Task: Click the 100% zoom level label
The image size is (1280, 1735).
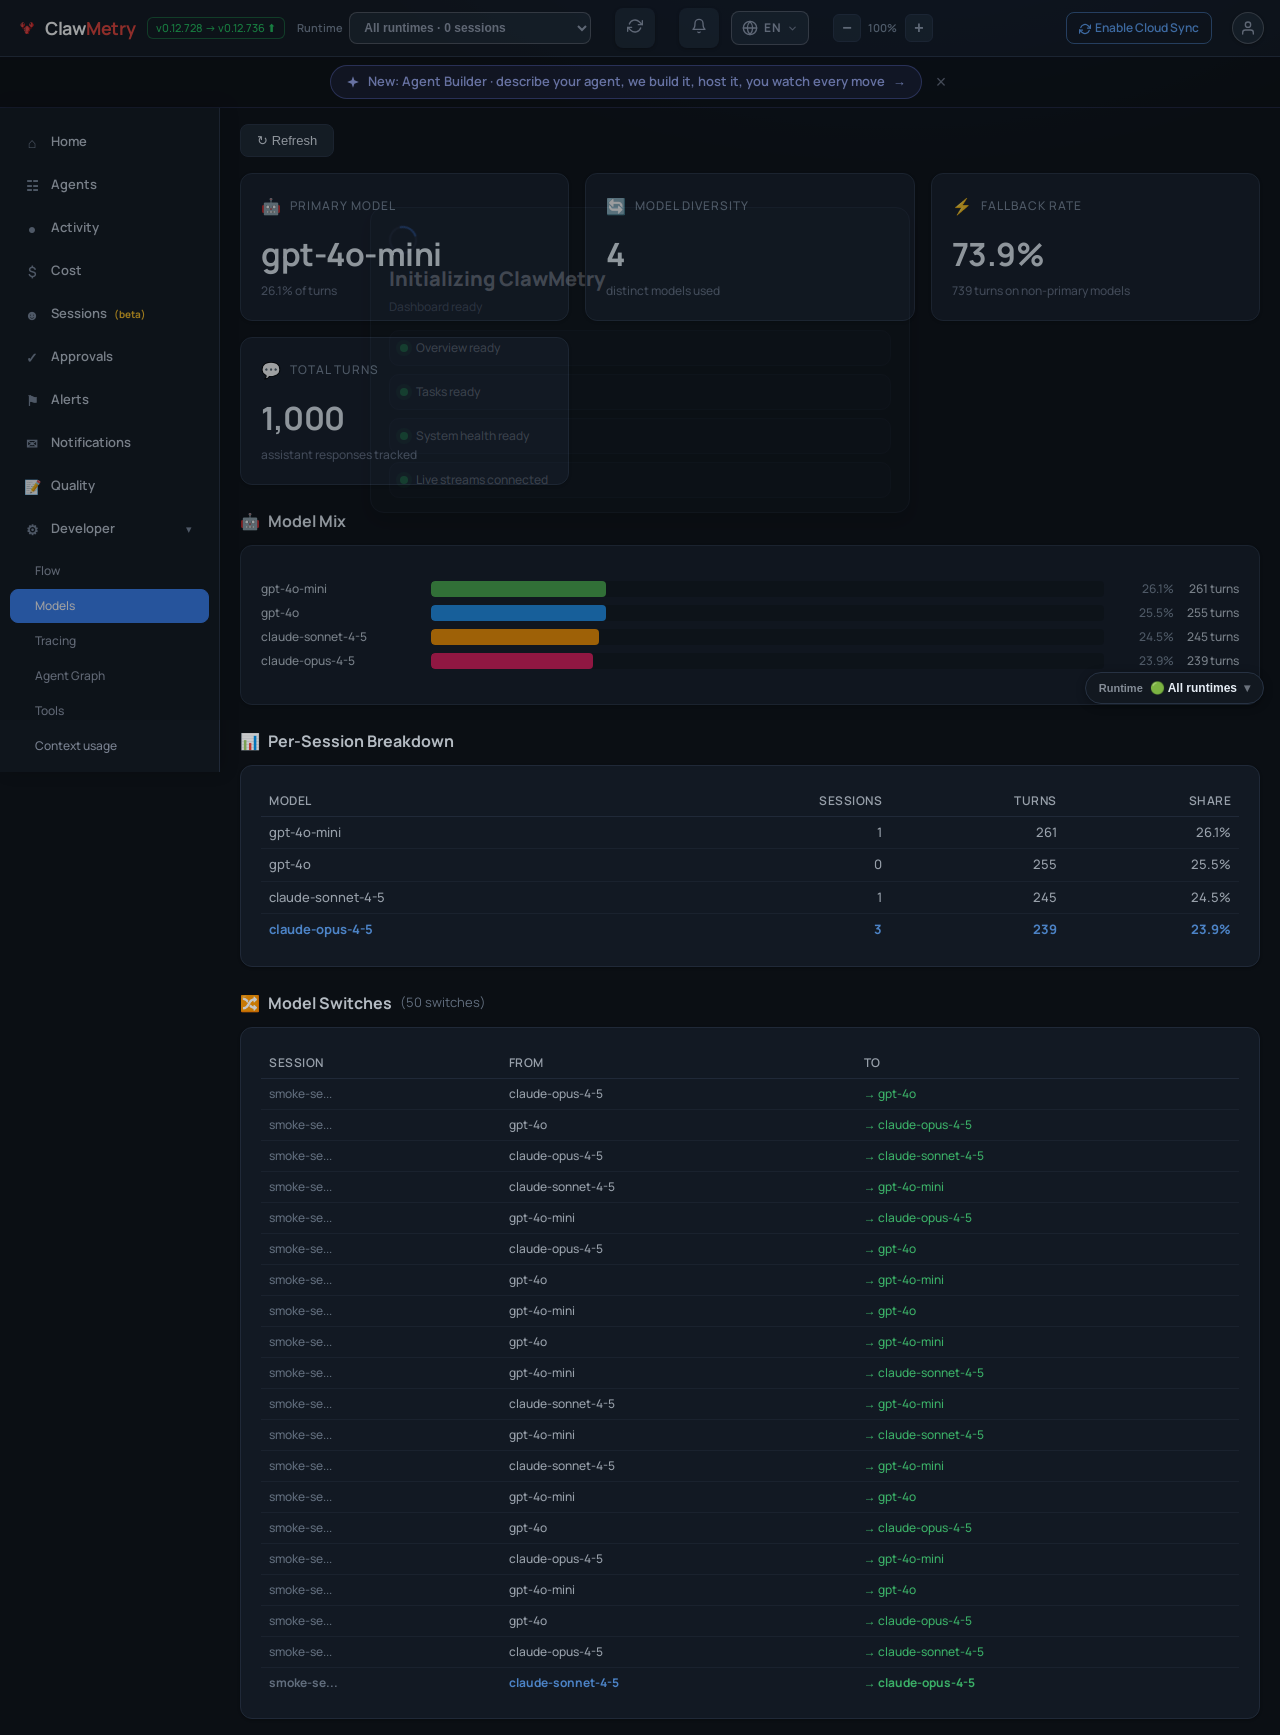Action: point(882,28)
